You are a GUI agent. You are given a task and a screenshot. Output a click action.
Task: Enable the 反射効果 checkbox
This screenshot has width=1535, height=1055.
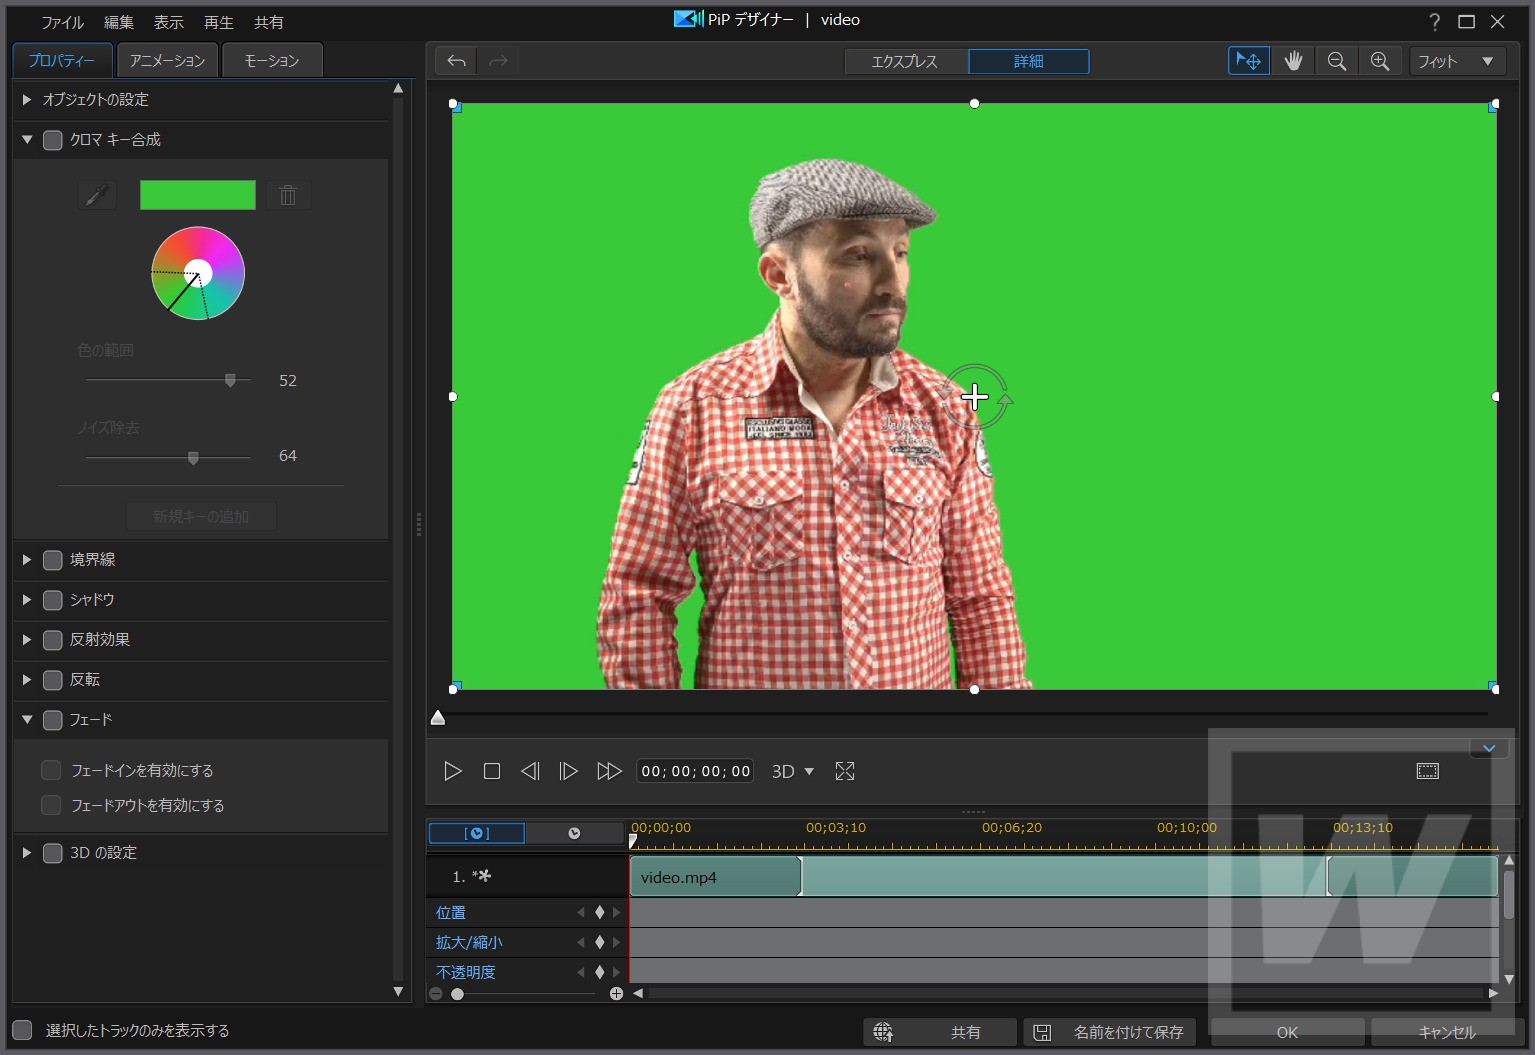53,640
